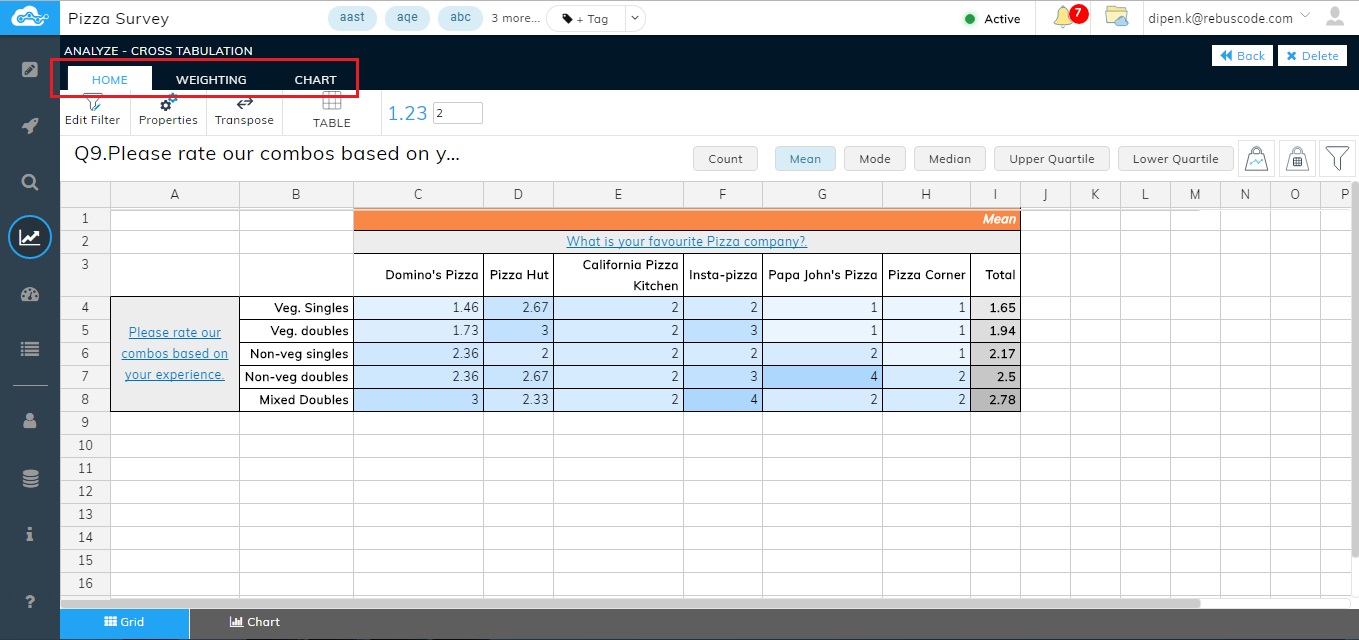
Task: Click the Pizza Hut header cell
Action: (x=518, y=275)
